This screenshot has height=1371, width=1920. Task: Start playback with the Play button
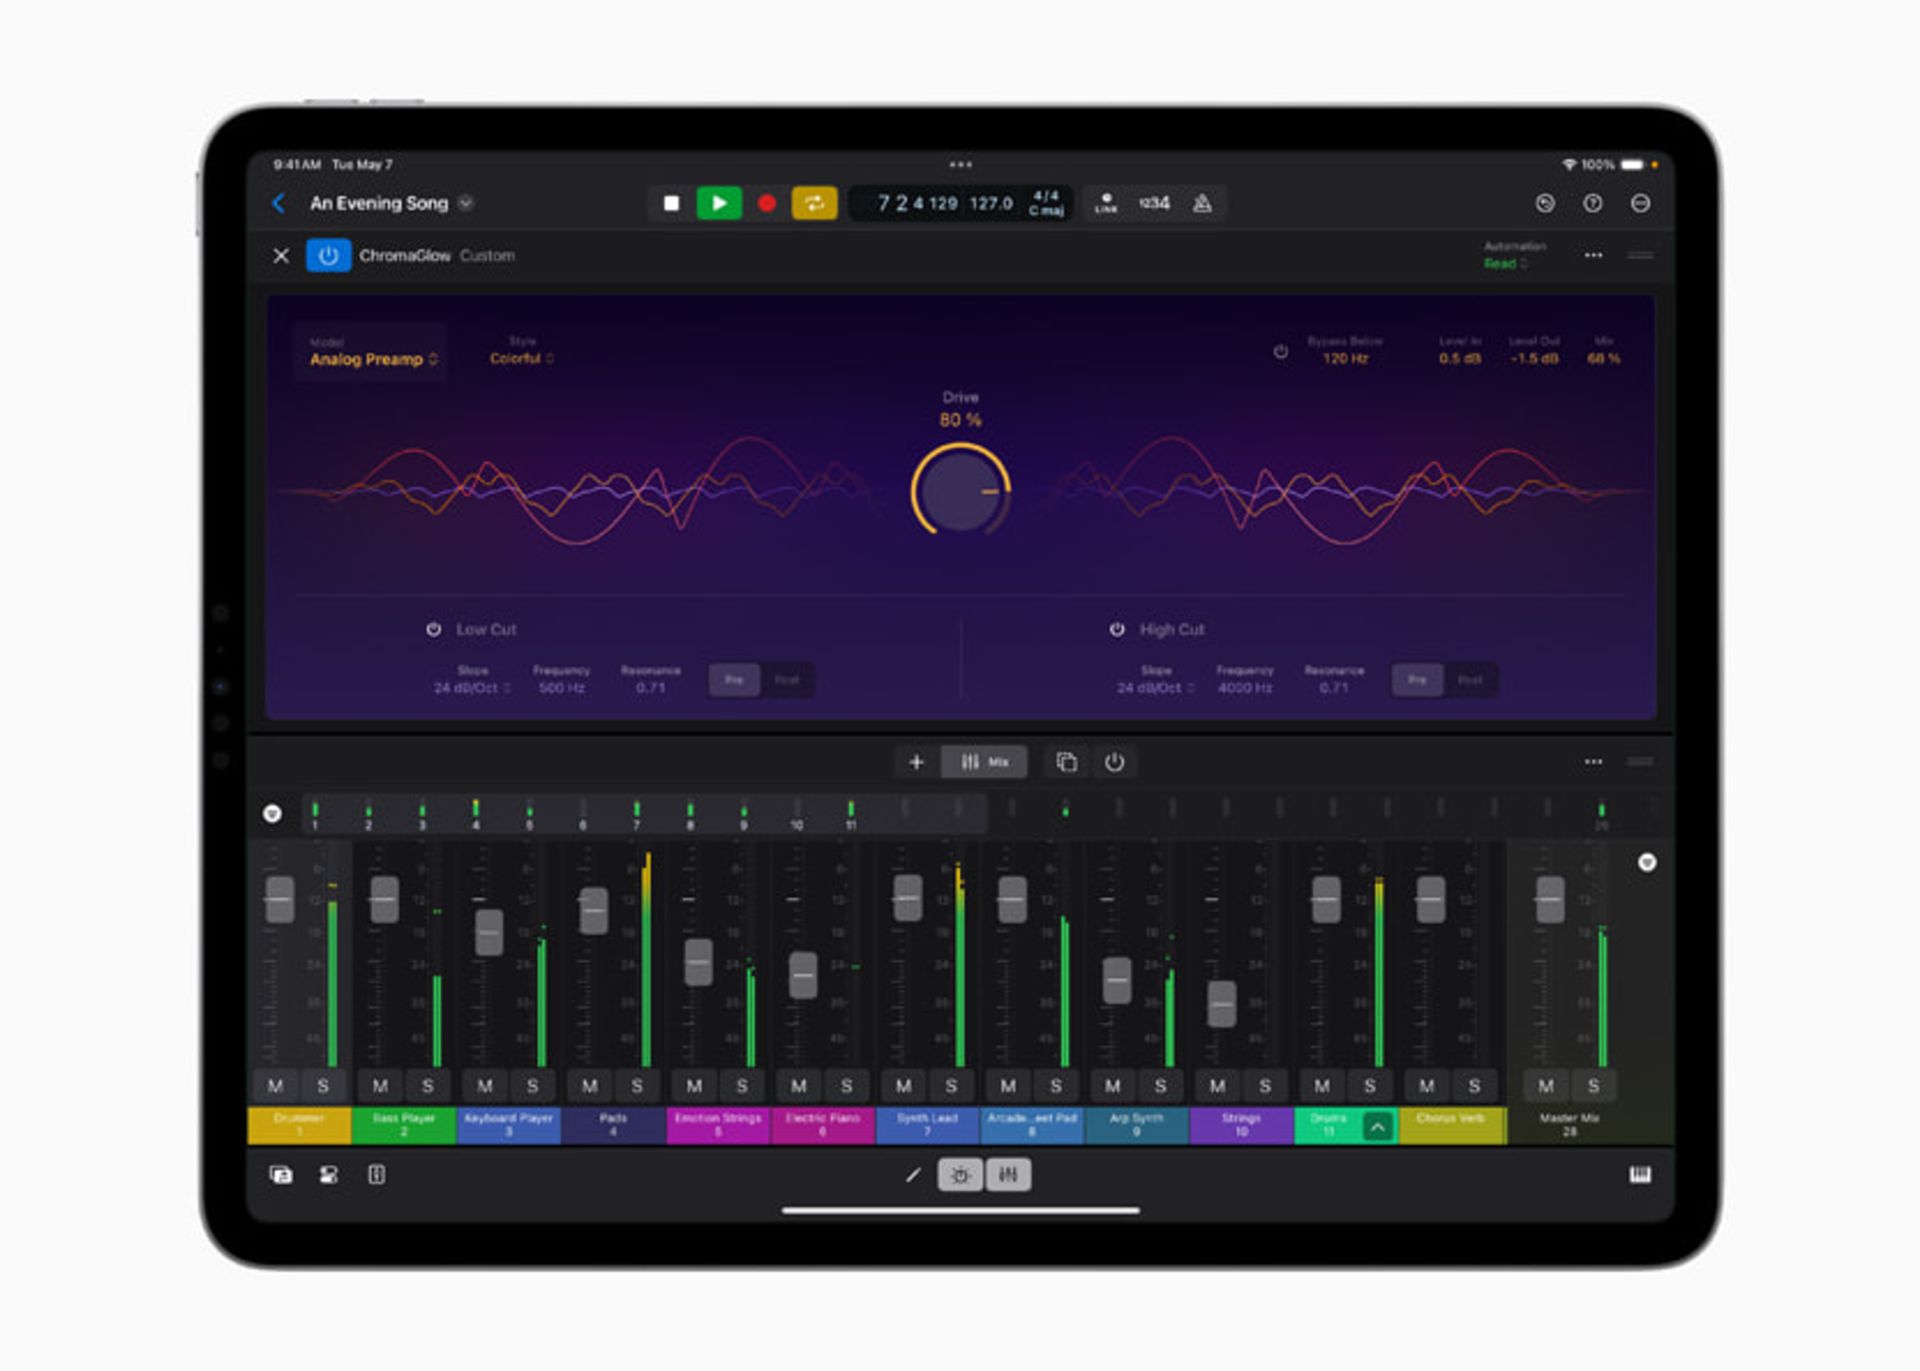click(719, 203)
